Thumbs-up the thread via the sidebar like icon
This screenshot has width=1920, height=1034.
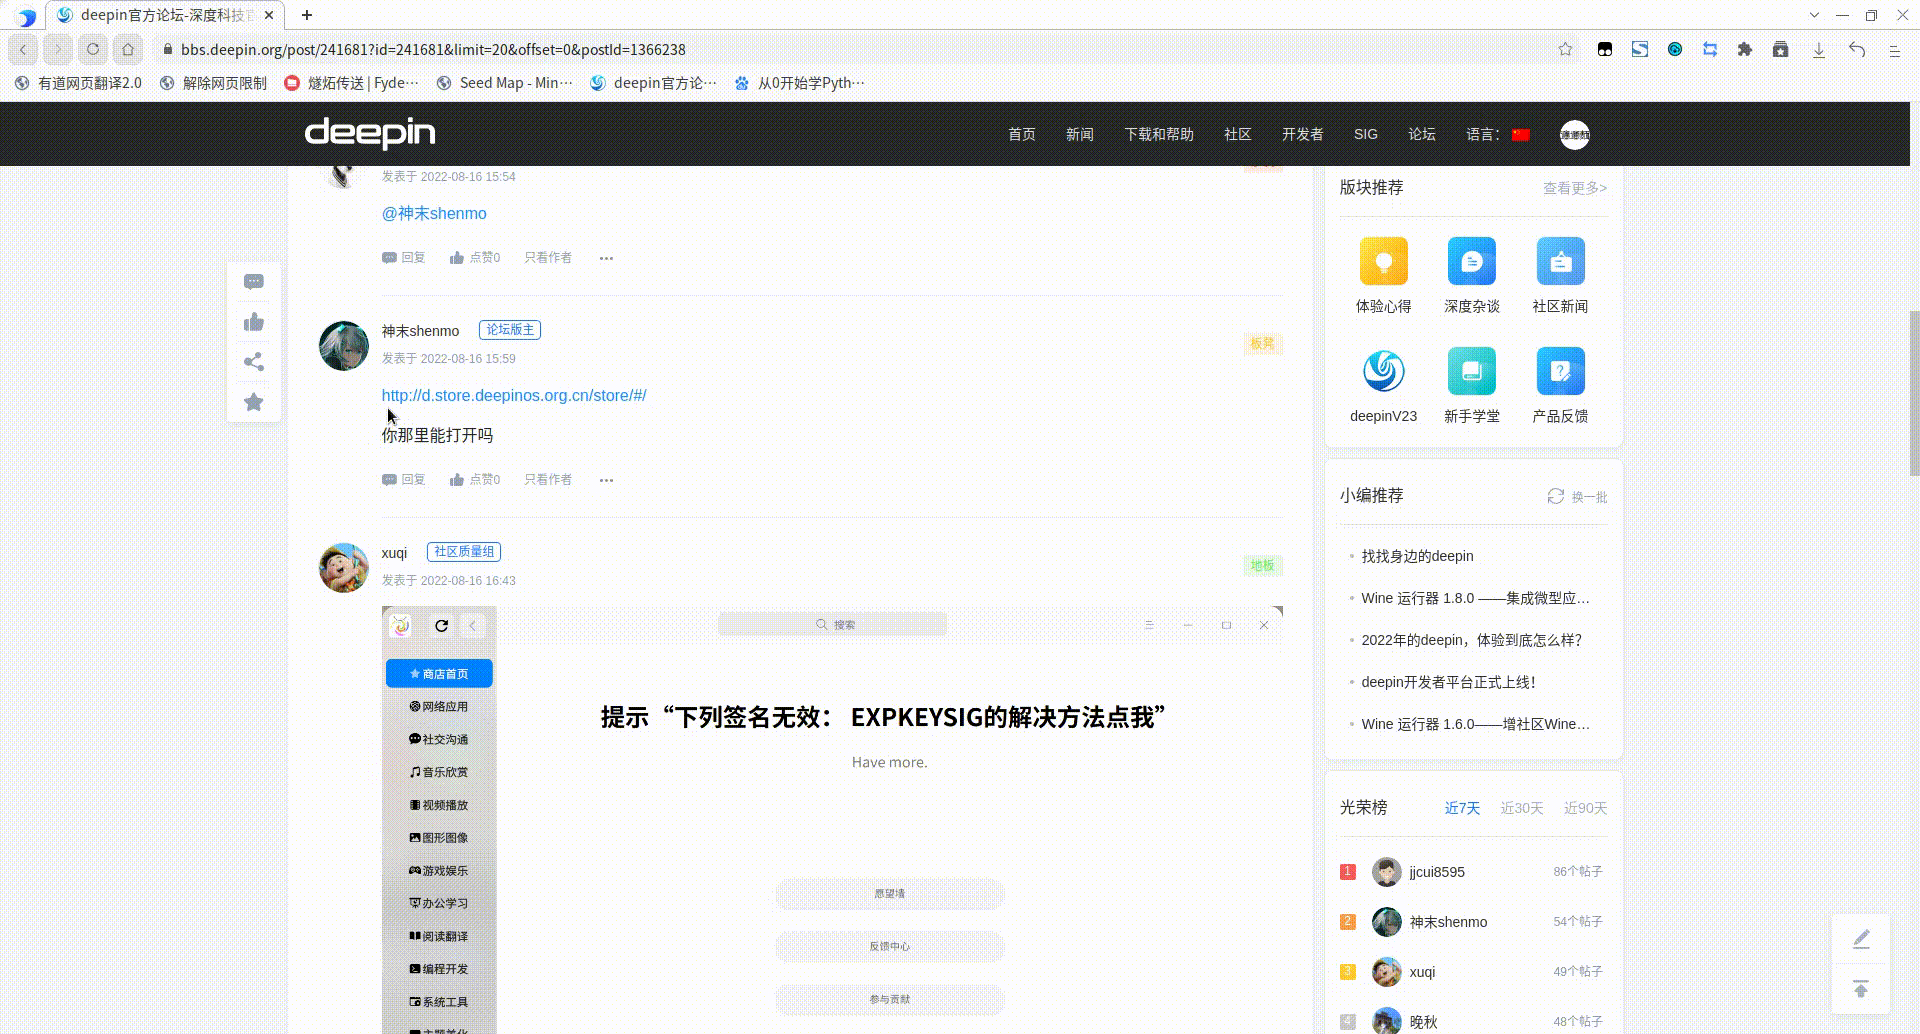[253, 321]
